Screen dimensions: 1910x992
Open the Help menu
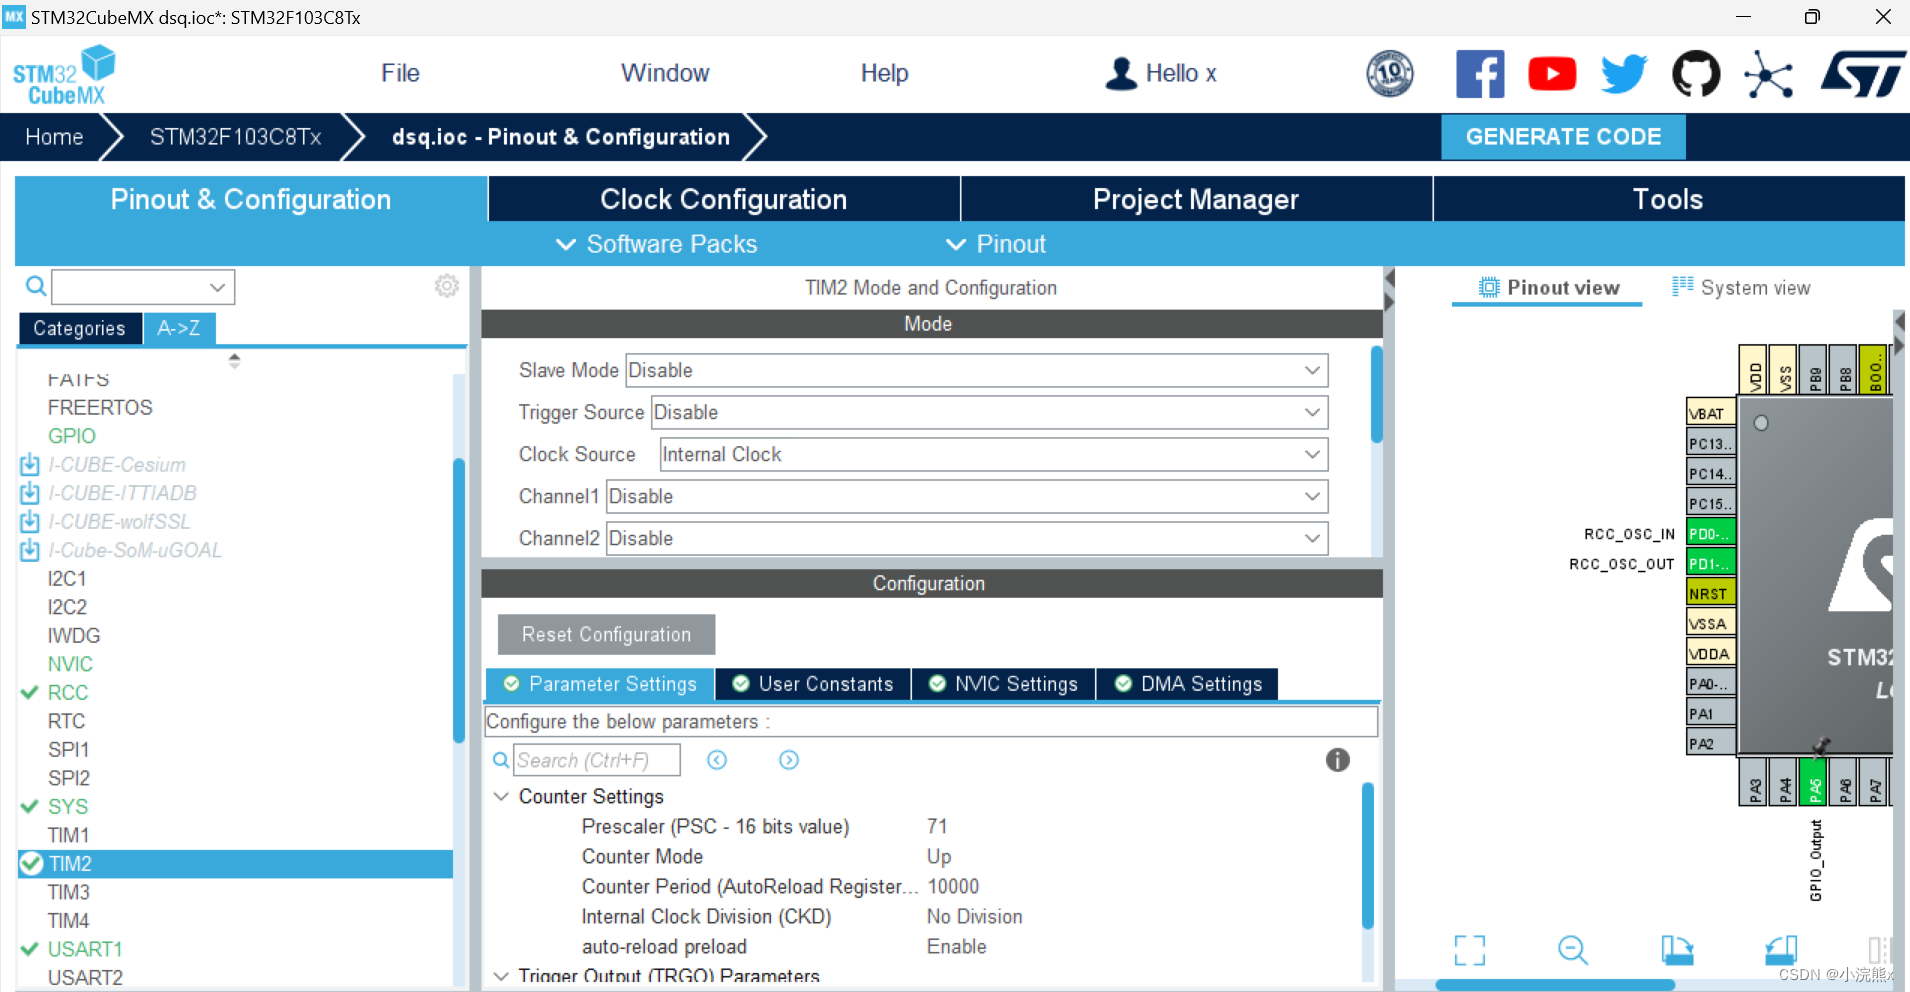885,73
